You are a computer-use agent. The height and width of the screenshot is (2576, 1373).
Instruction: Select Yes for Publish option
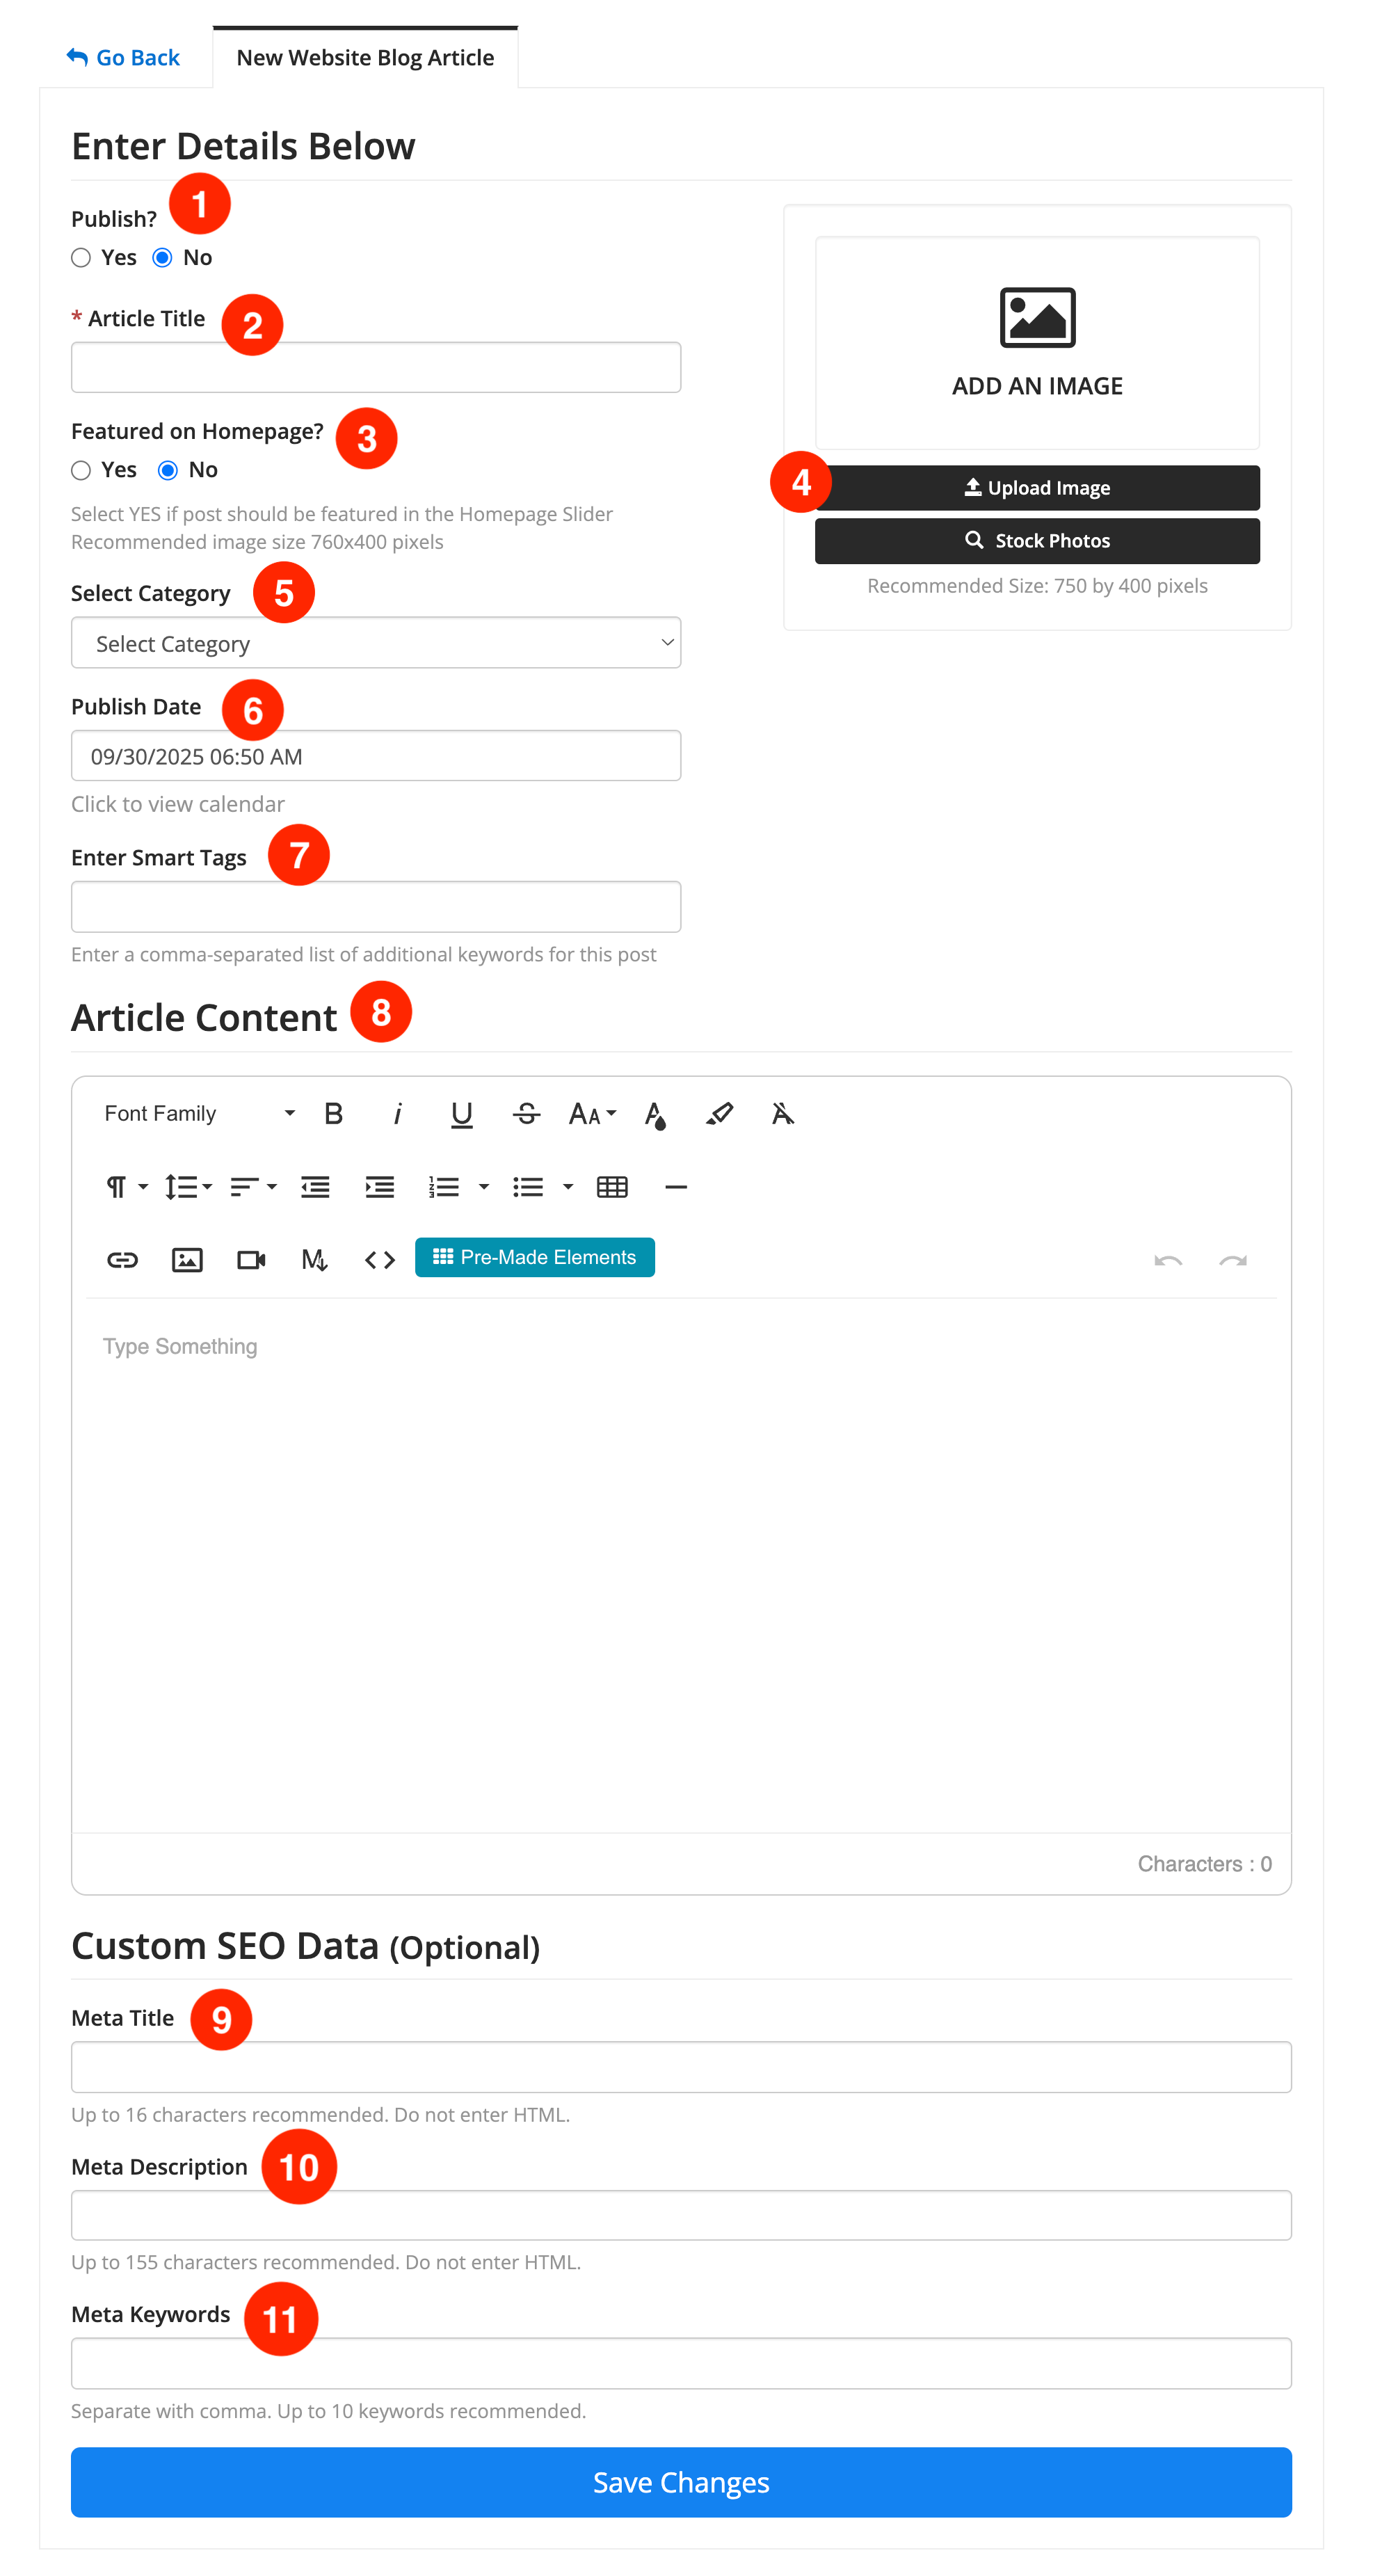[x=81, y=258]
